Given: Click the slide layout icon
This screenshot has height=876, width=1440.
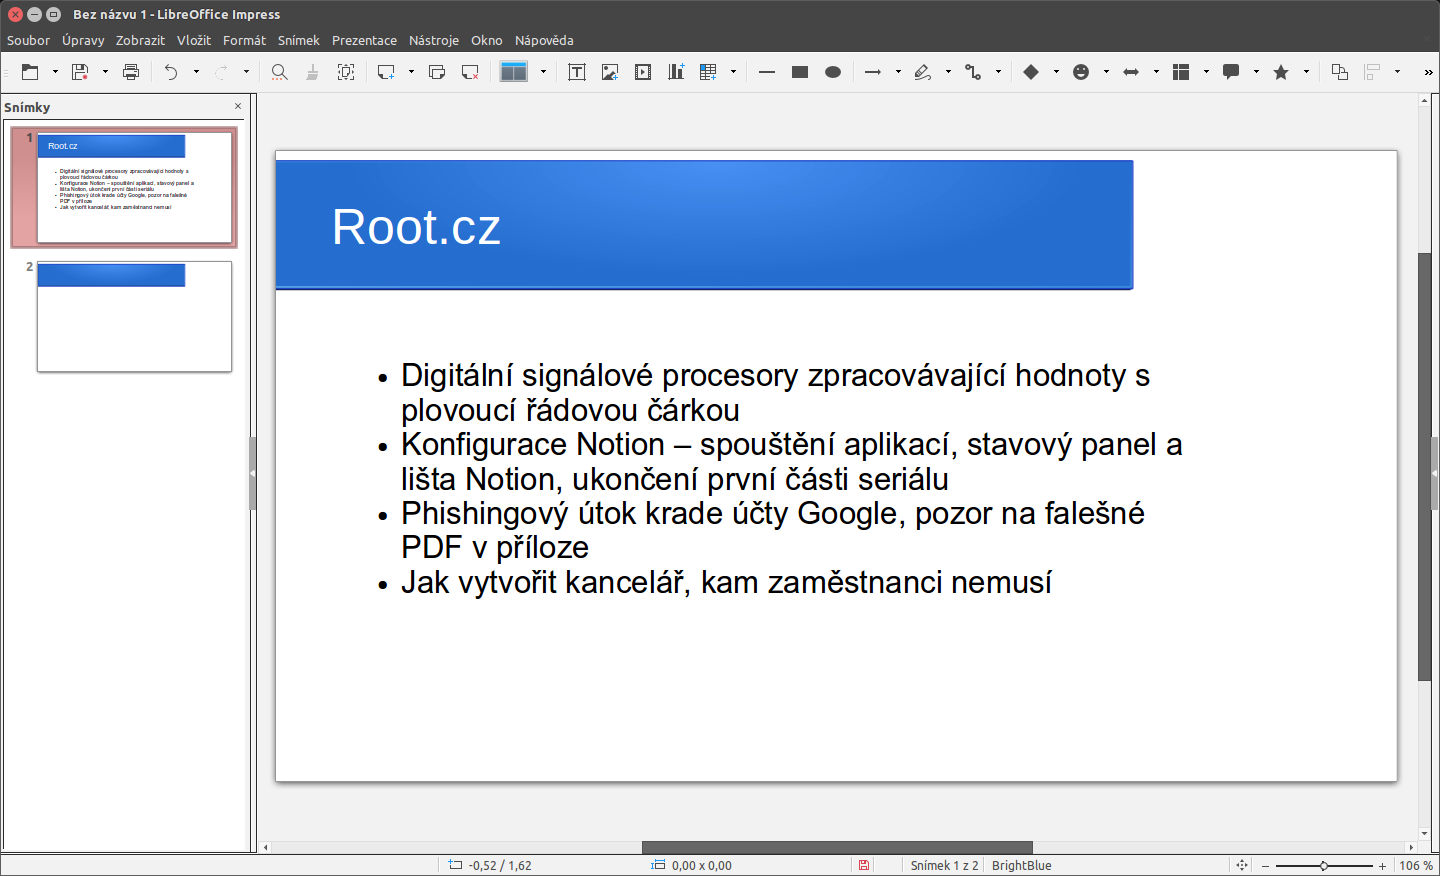Looking at the screenshot, I should [x=514, y=72].
